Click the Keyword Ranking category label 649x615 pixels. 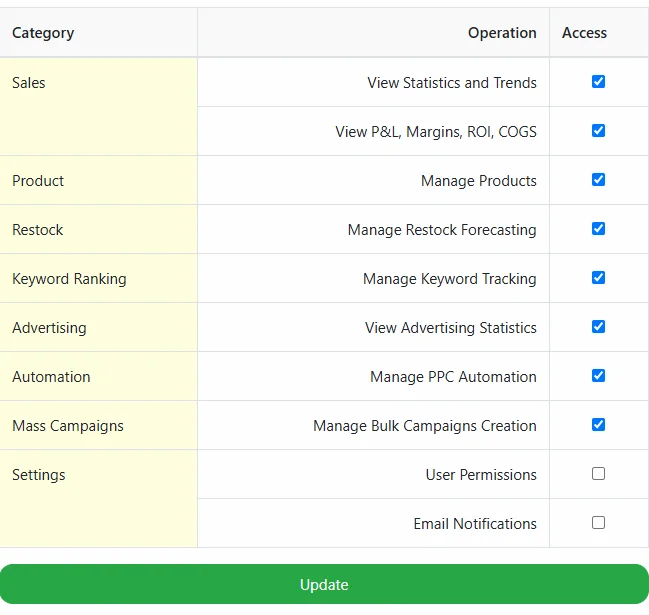69,279
